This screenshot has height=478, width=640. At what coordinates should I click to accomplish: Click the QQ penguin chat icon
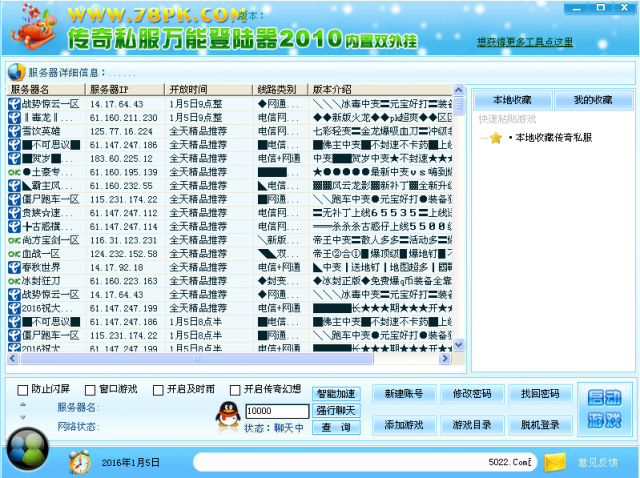pos(227,414)
